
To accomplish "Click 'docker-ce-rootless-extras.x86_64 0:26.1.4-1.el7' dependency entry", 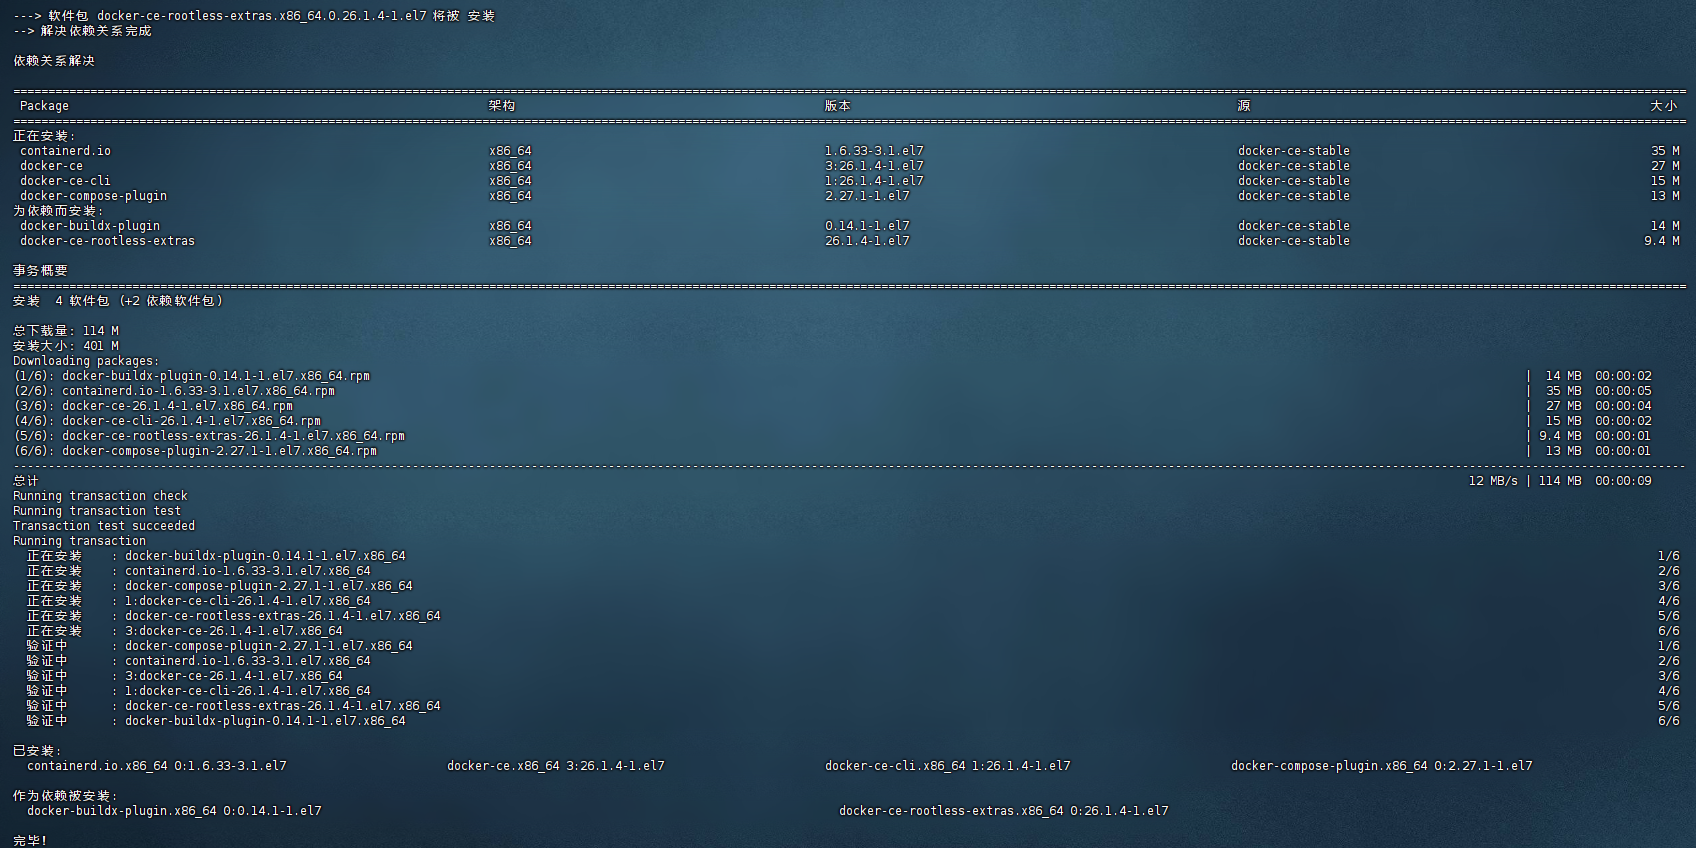I will 1004,811.
